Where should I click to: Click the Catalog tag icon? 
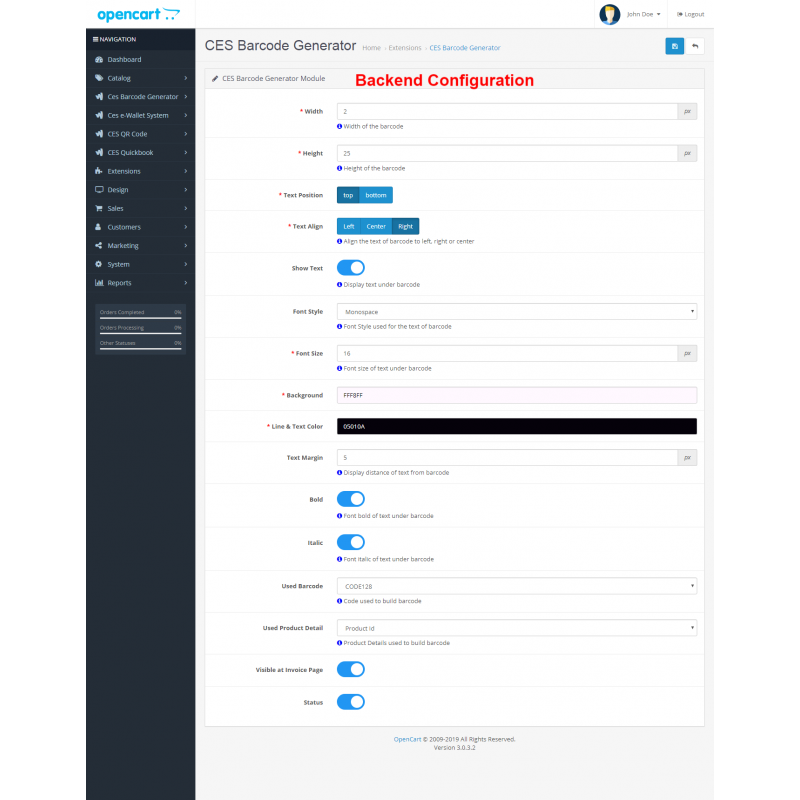99,78
